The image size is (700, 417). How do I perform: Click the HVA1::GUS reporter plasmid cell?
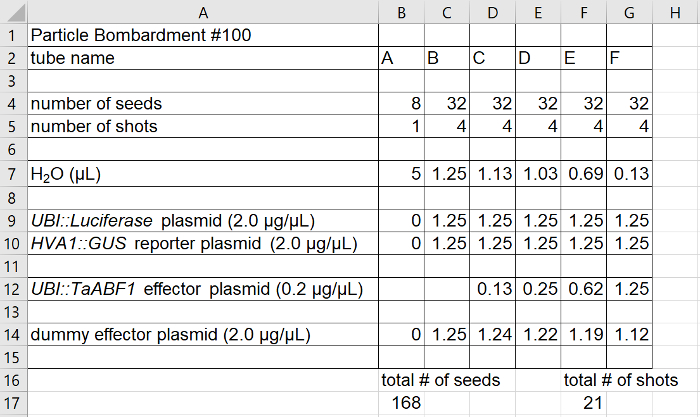(x=195, y=243)
